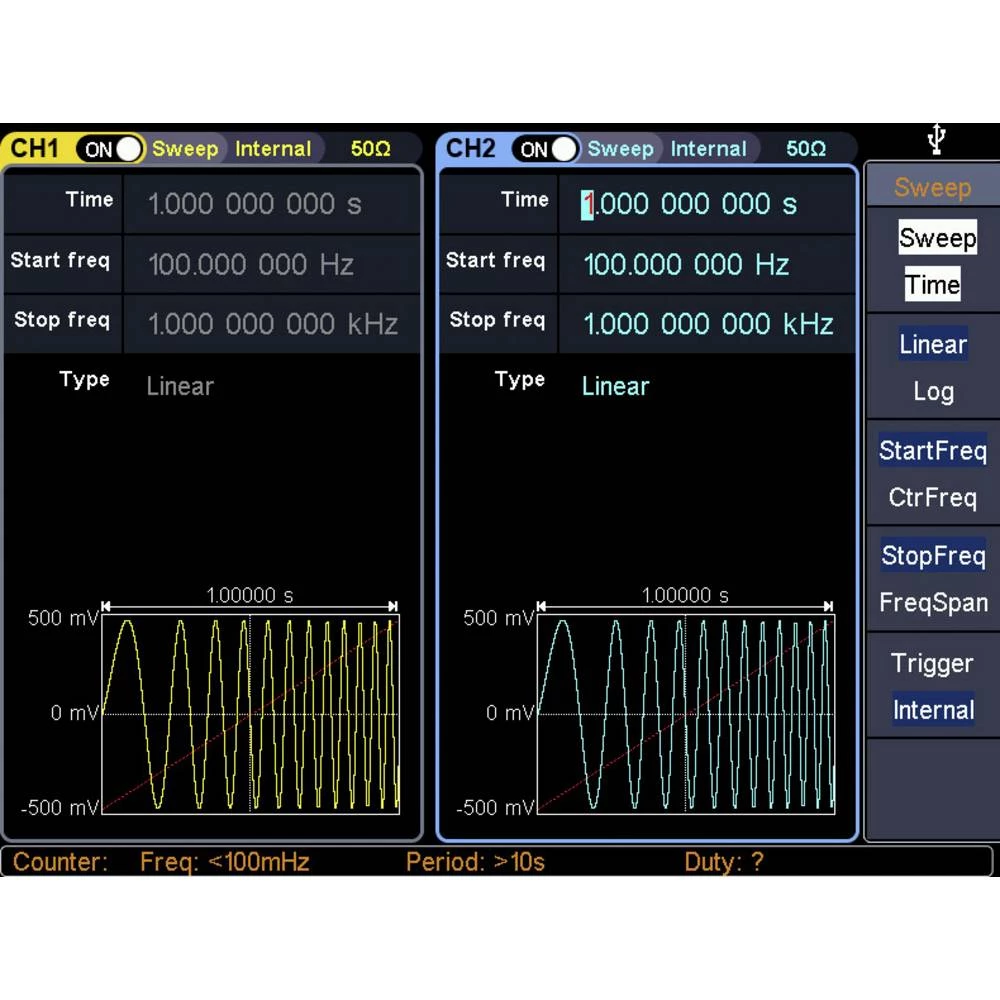Select the CH1 channel tab
Screen dimensions: 1000x1000
click(x=35, y=149)
